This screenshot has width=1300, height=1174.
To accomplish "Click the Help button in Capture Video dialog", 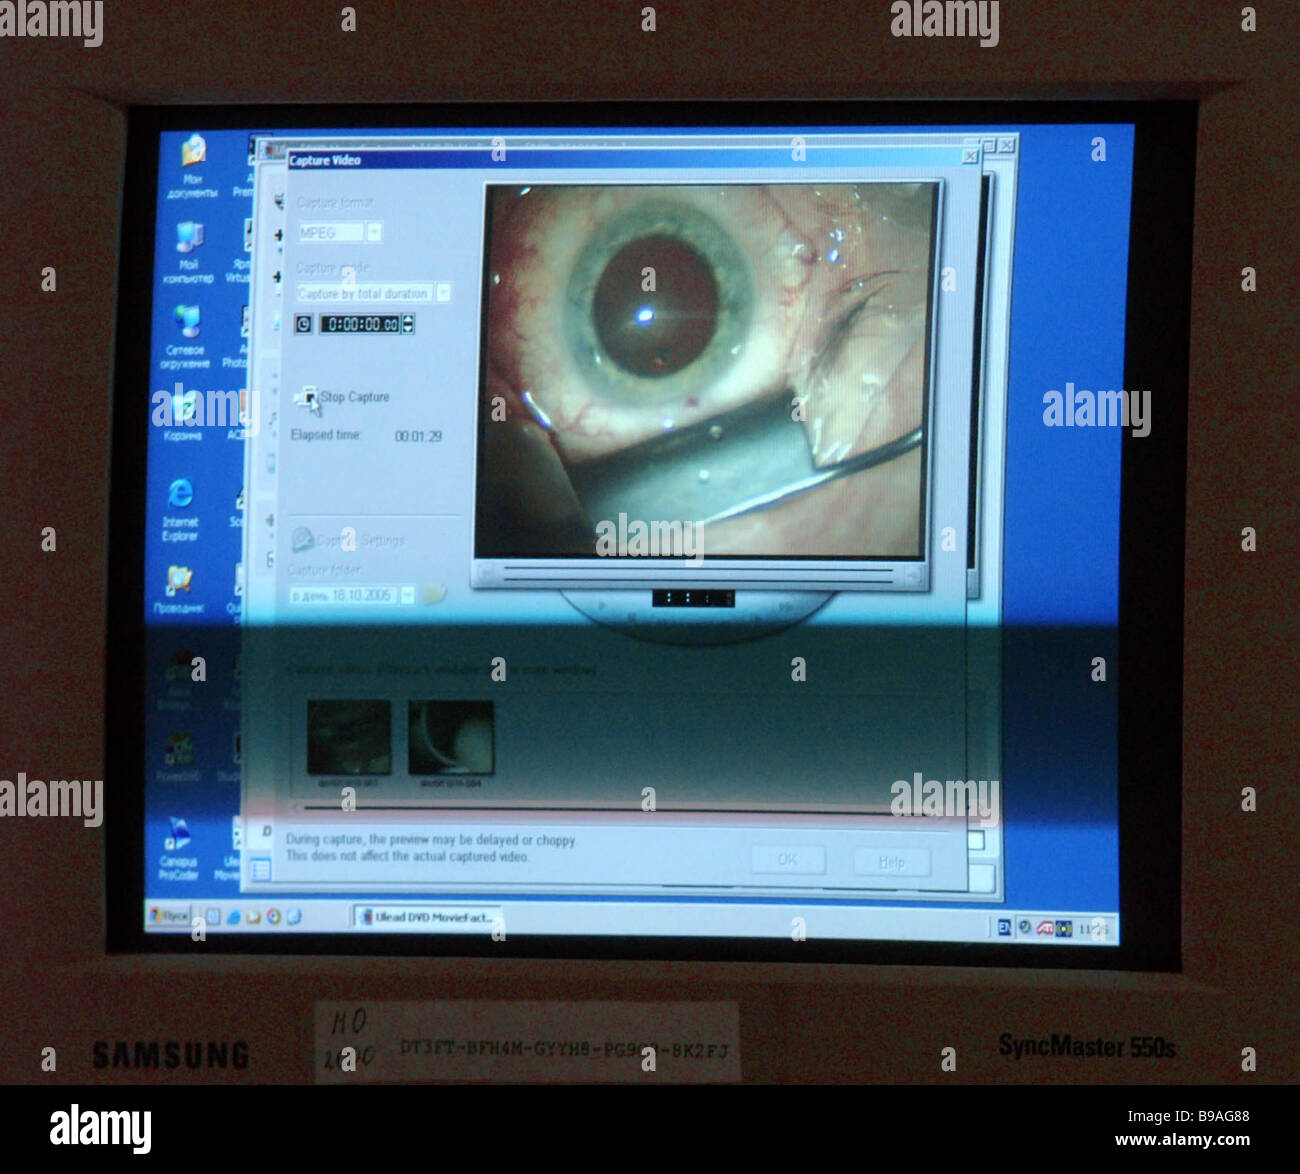I will click(891, 862).
